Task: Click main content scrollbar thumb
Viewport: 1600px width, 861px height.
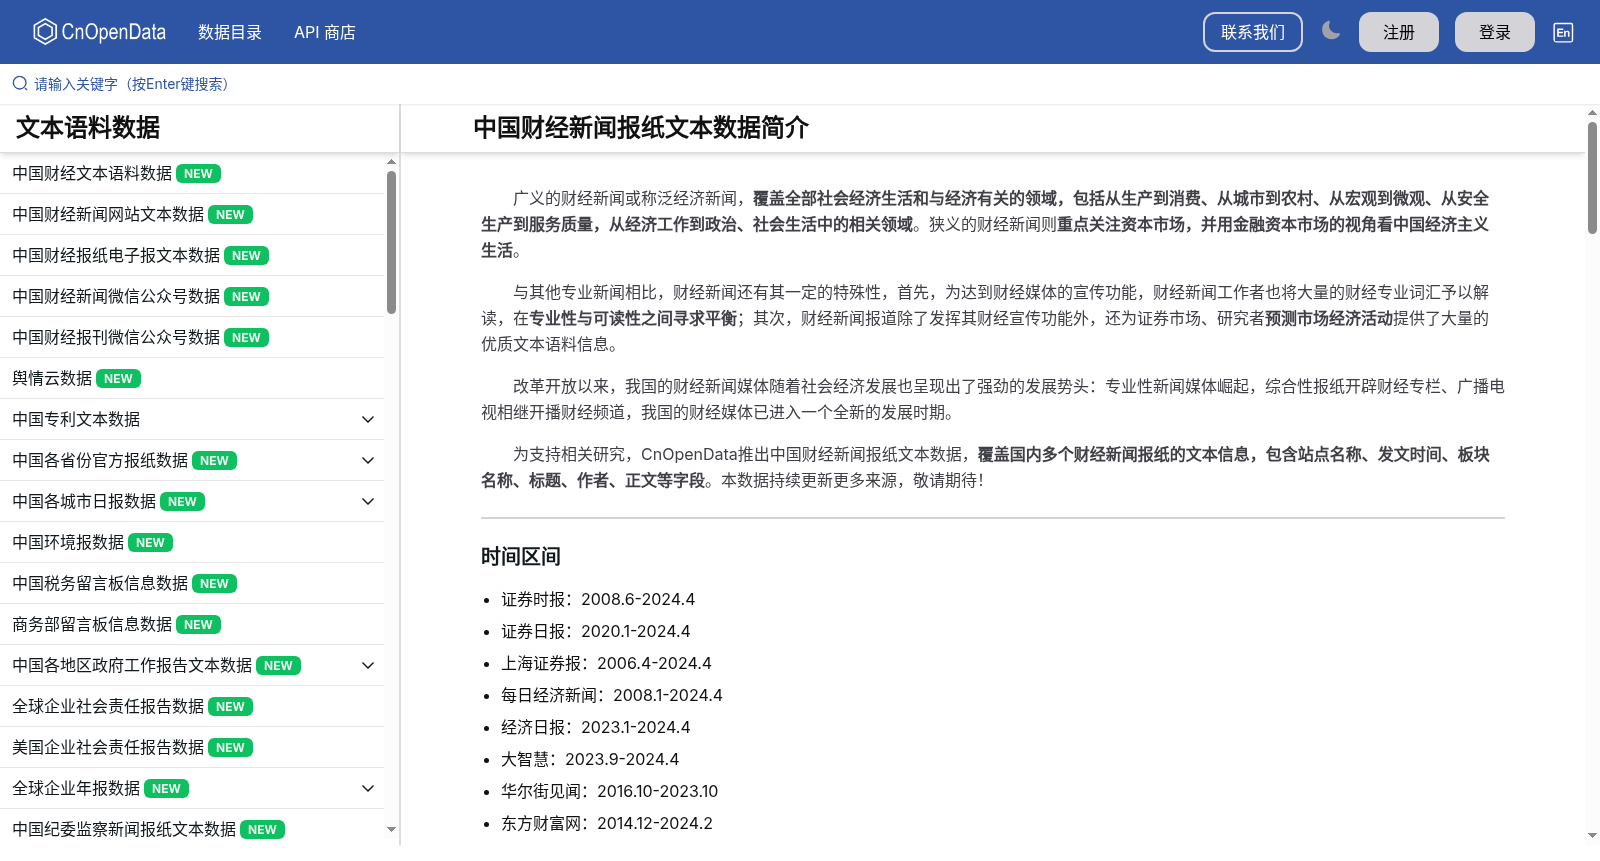Action: coord(1592,178)
